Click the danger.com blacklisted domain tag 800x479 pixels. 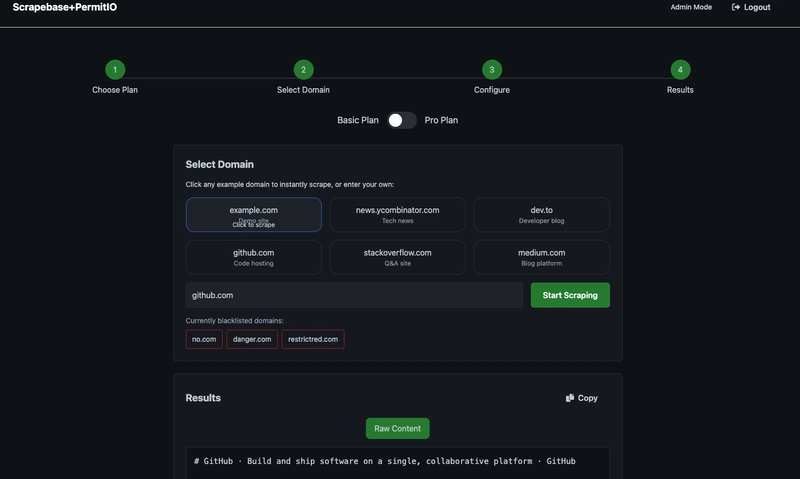click(252, 339)
